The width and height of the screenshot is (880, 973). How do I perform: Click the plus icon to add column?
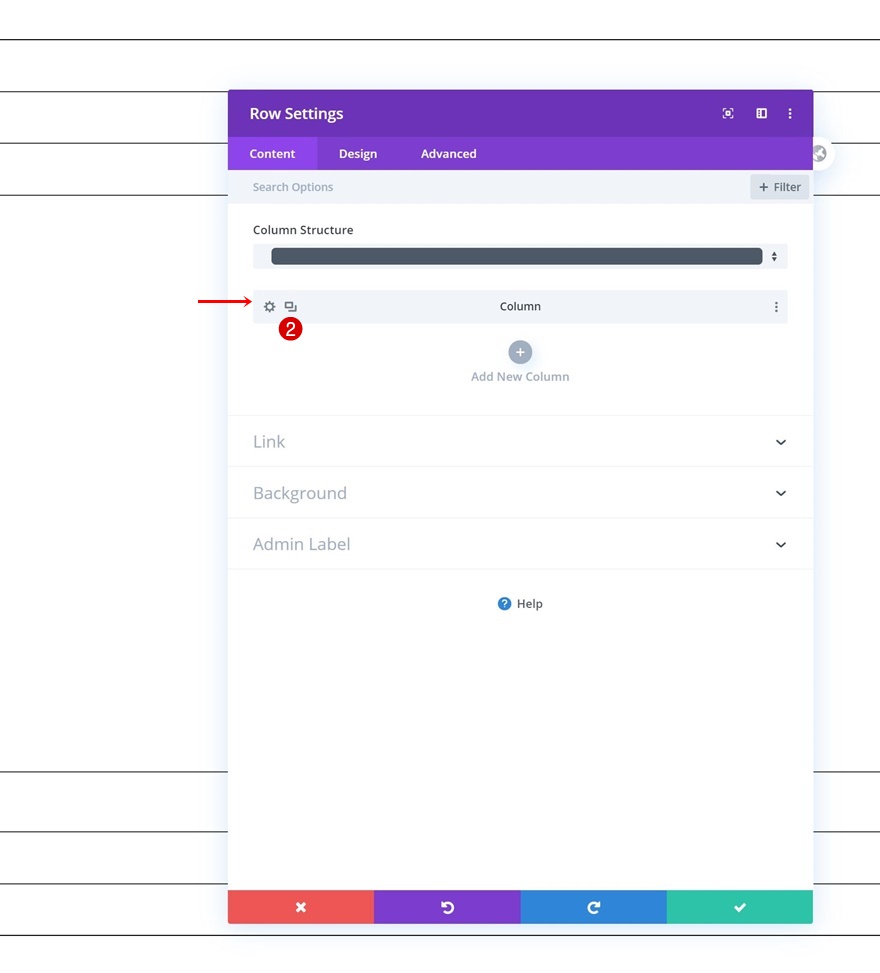[520, 352]
